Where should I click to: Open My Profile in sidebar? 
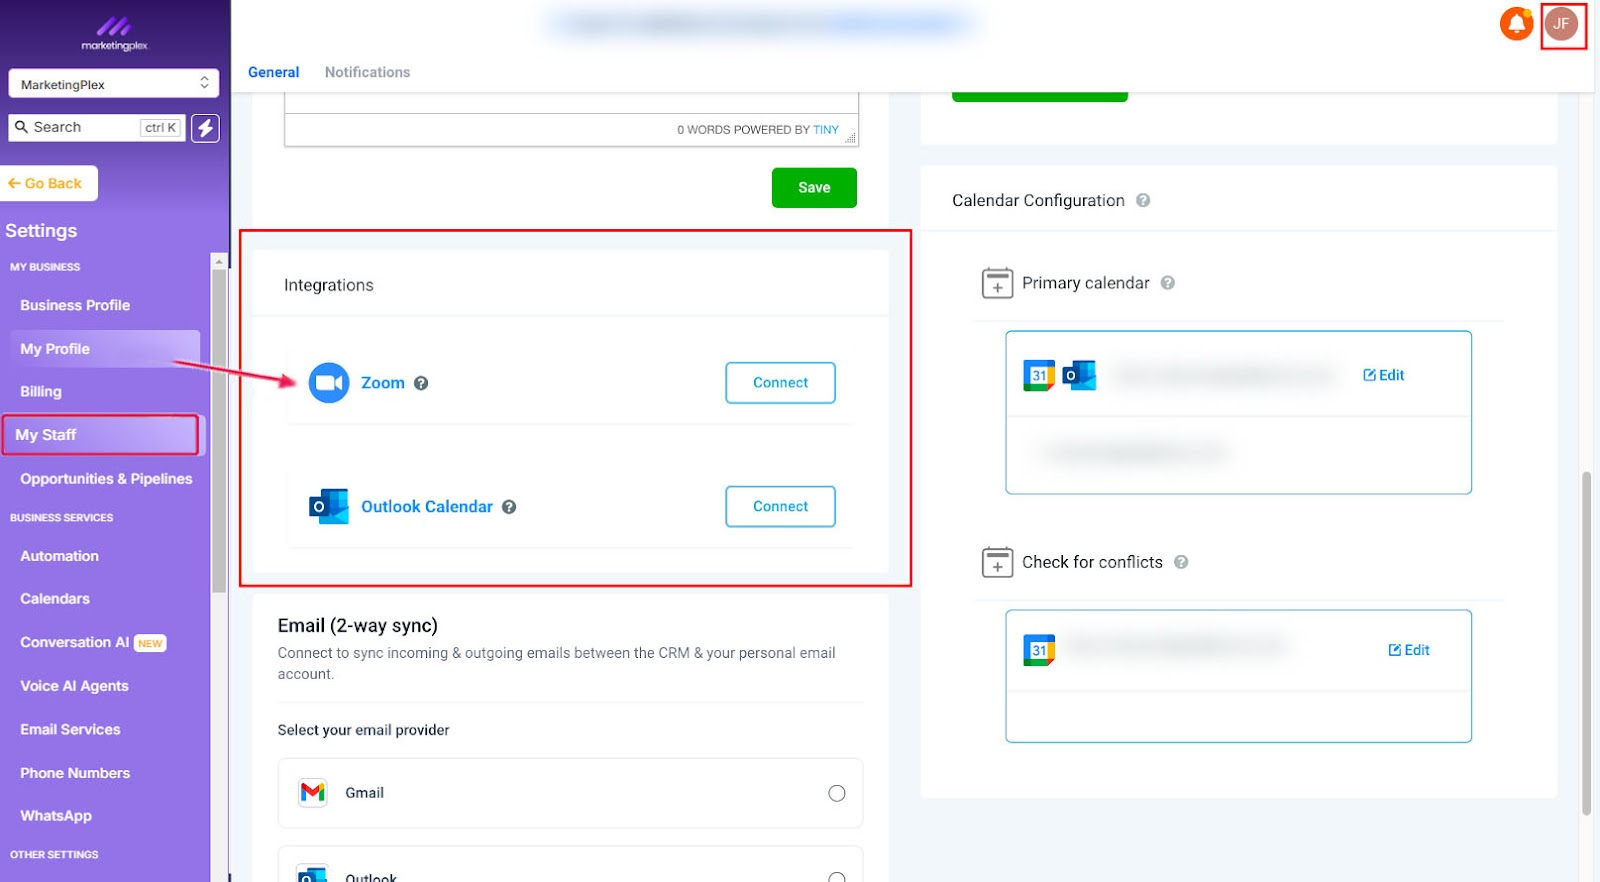click(x=105, y=349)
